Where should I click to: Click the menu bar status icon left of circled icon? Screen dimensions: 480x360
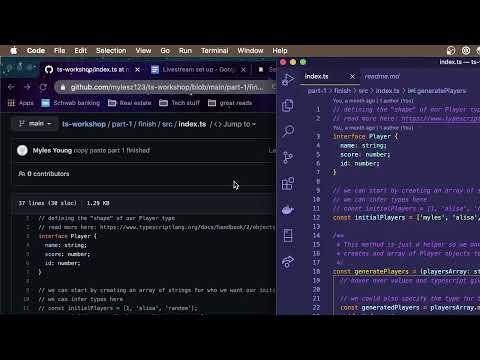(x=451, y=51)
